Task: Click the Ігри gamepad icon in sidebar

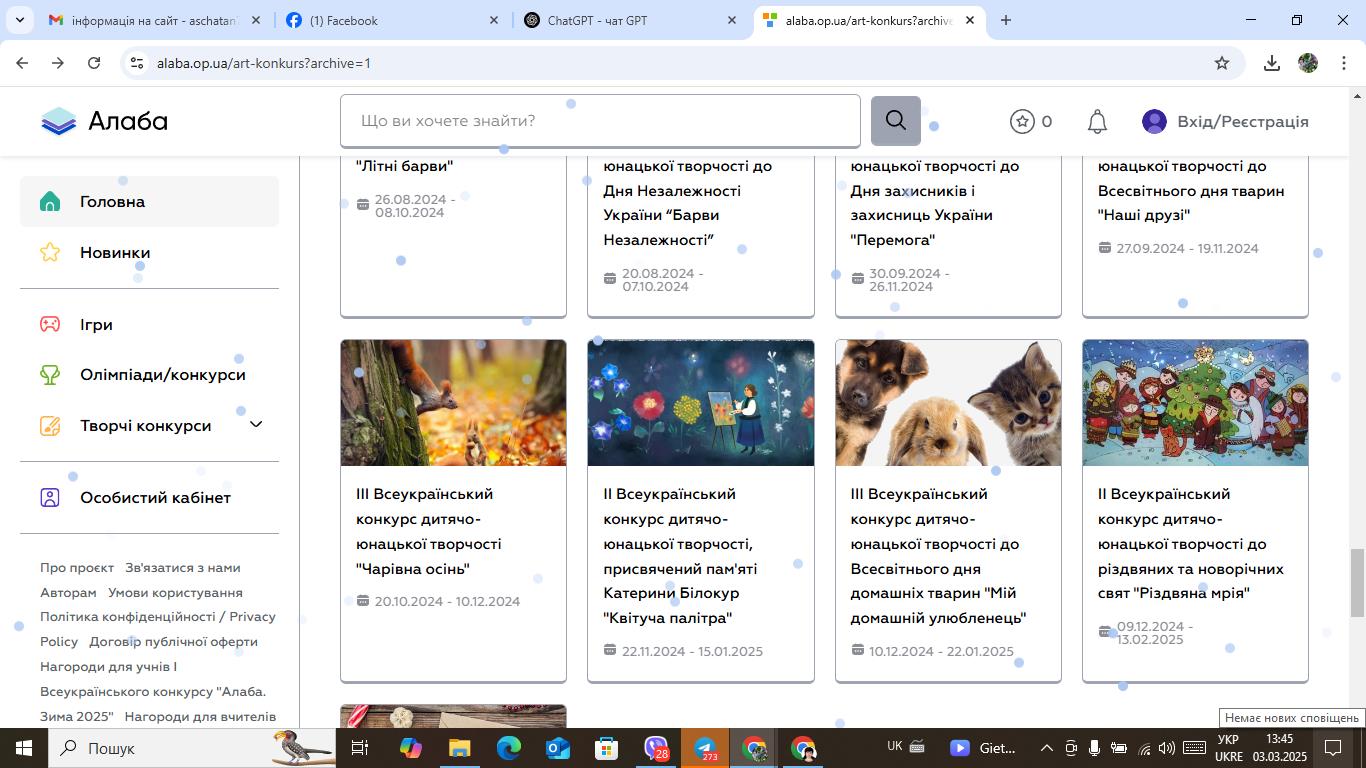Action: click(50, 324)
